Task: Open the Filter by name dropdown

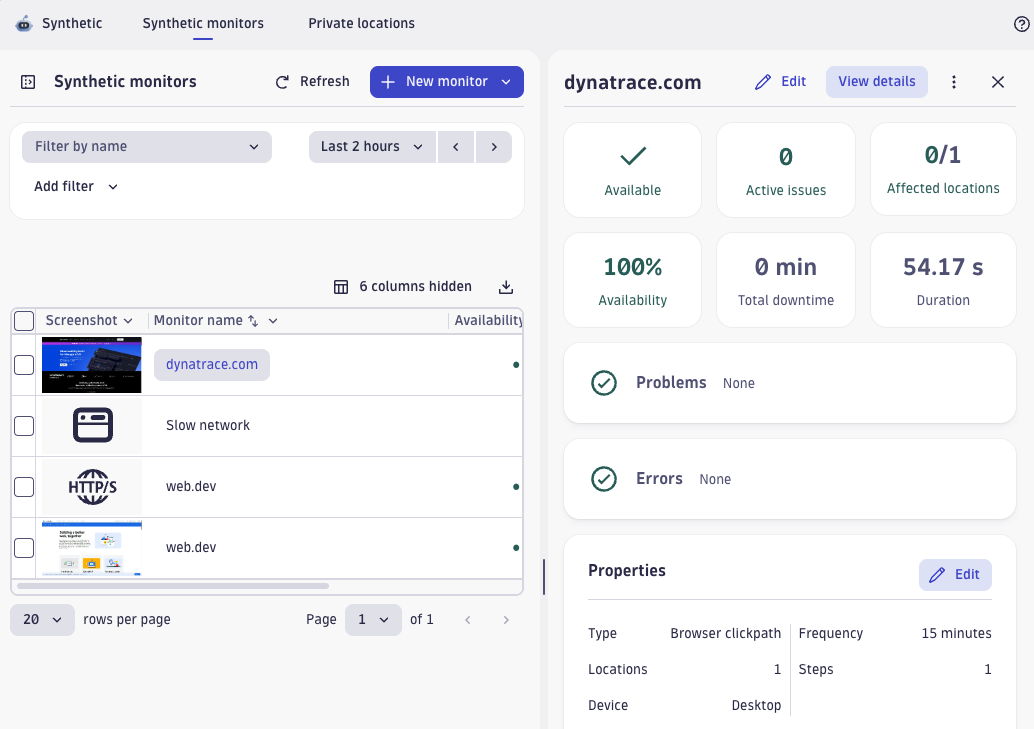Action: coord(146,146)
